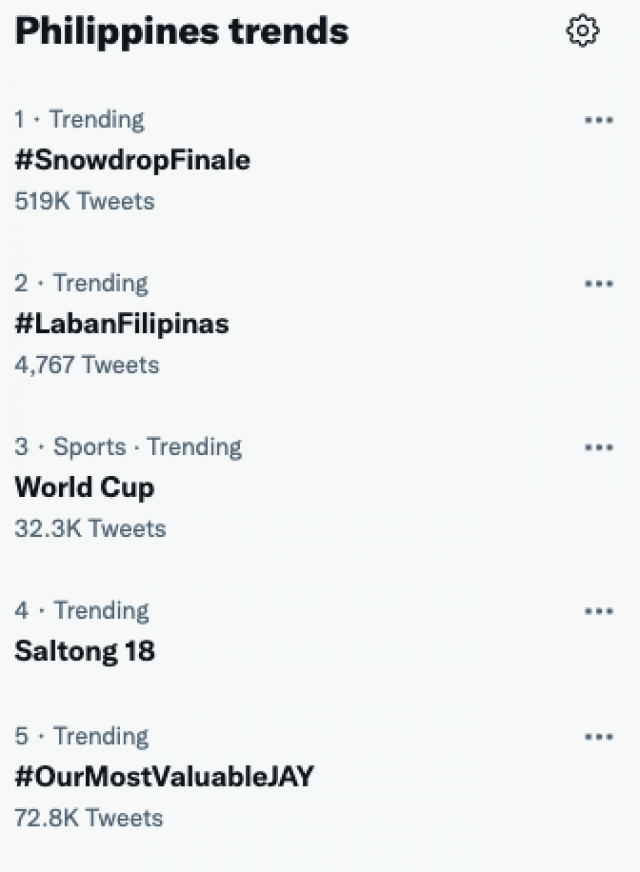This screenshot has width=640, height=872.
Task: Click the 72.8K Tweets count
Action: click(x=88, y=818)
